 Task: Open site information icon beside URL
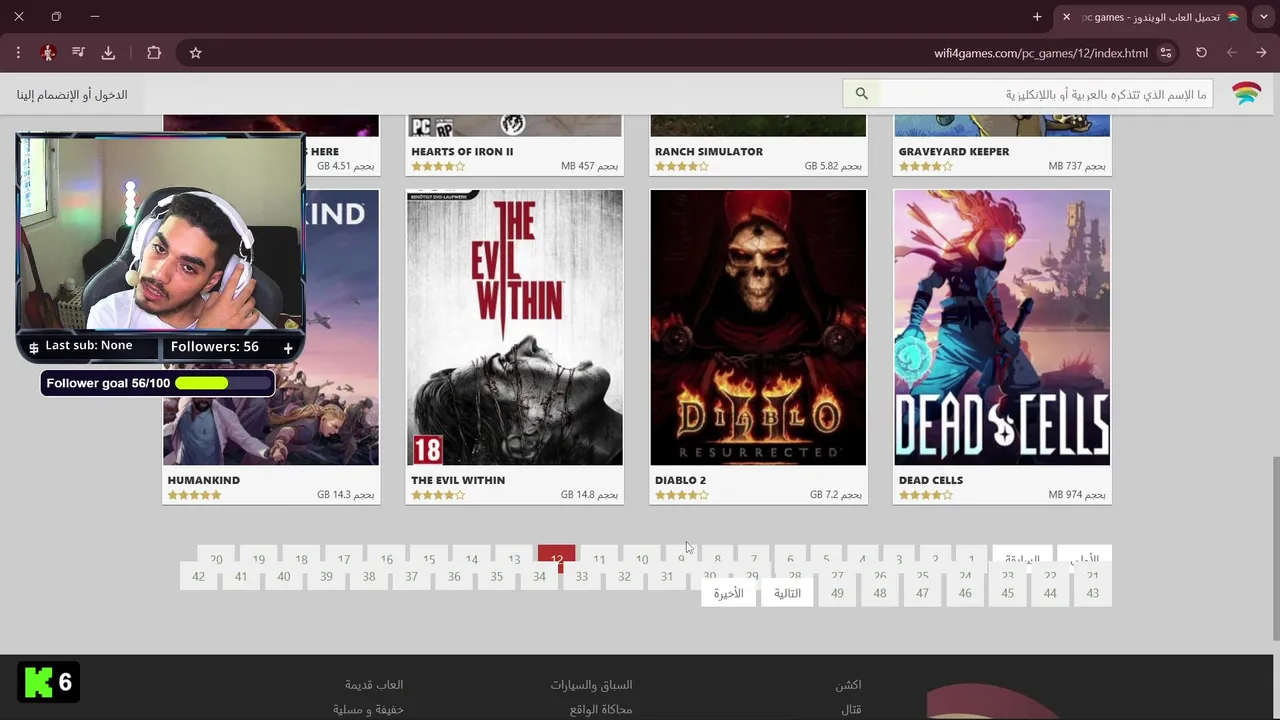coord(1166,53)
